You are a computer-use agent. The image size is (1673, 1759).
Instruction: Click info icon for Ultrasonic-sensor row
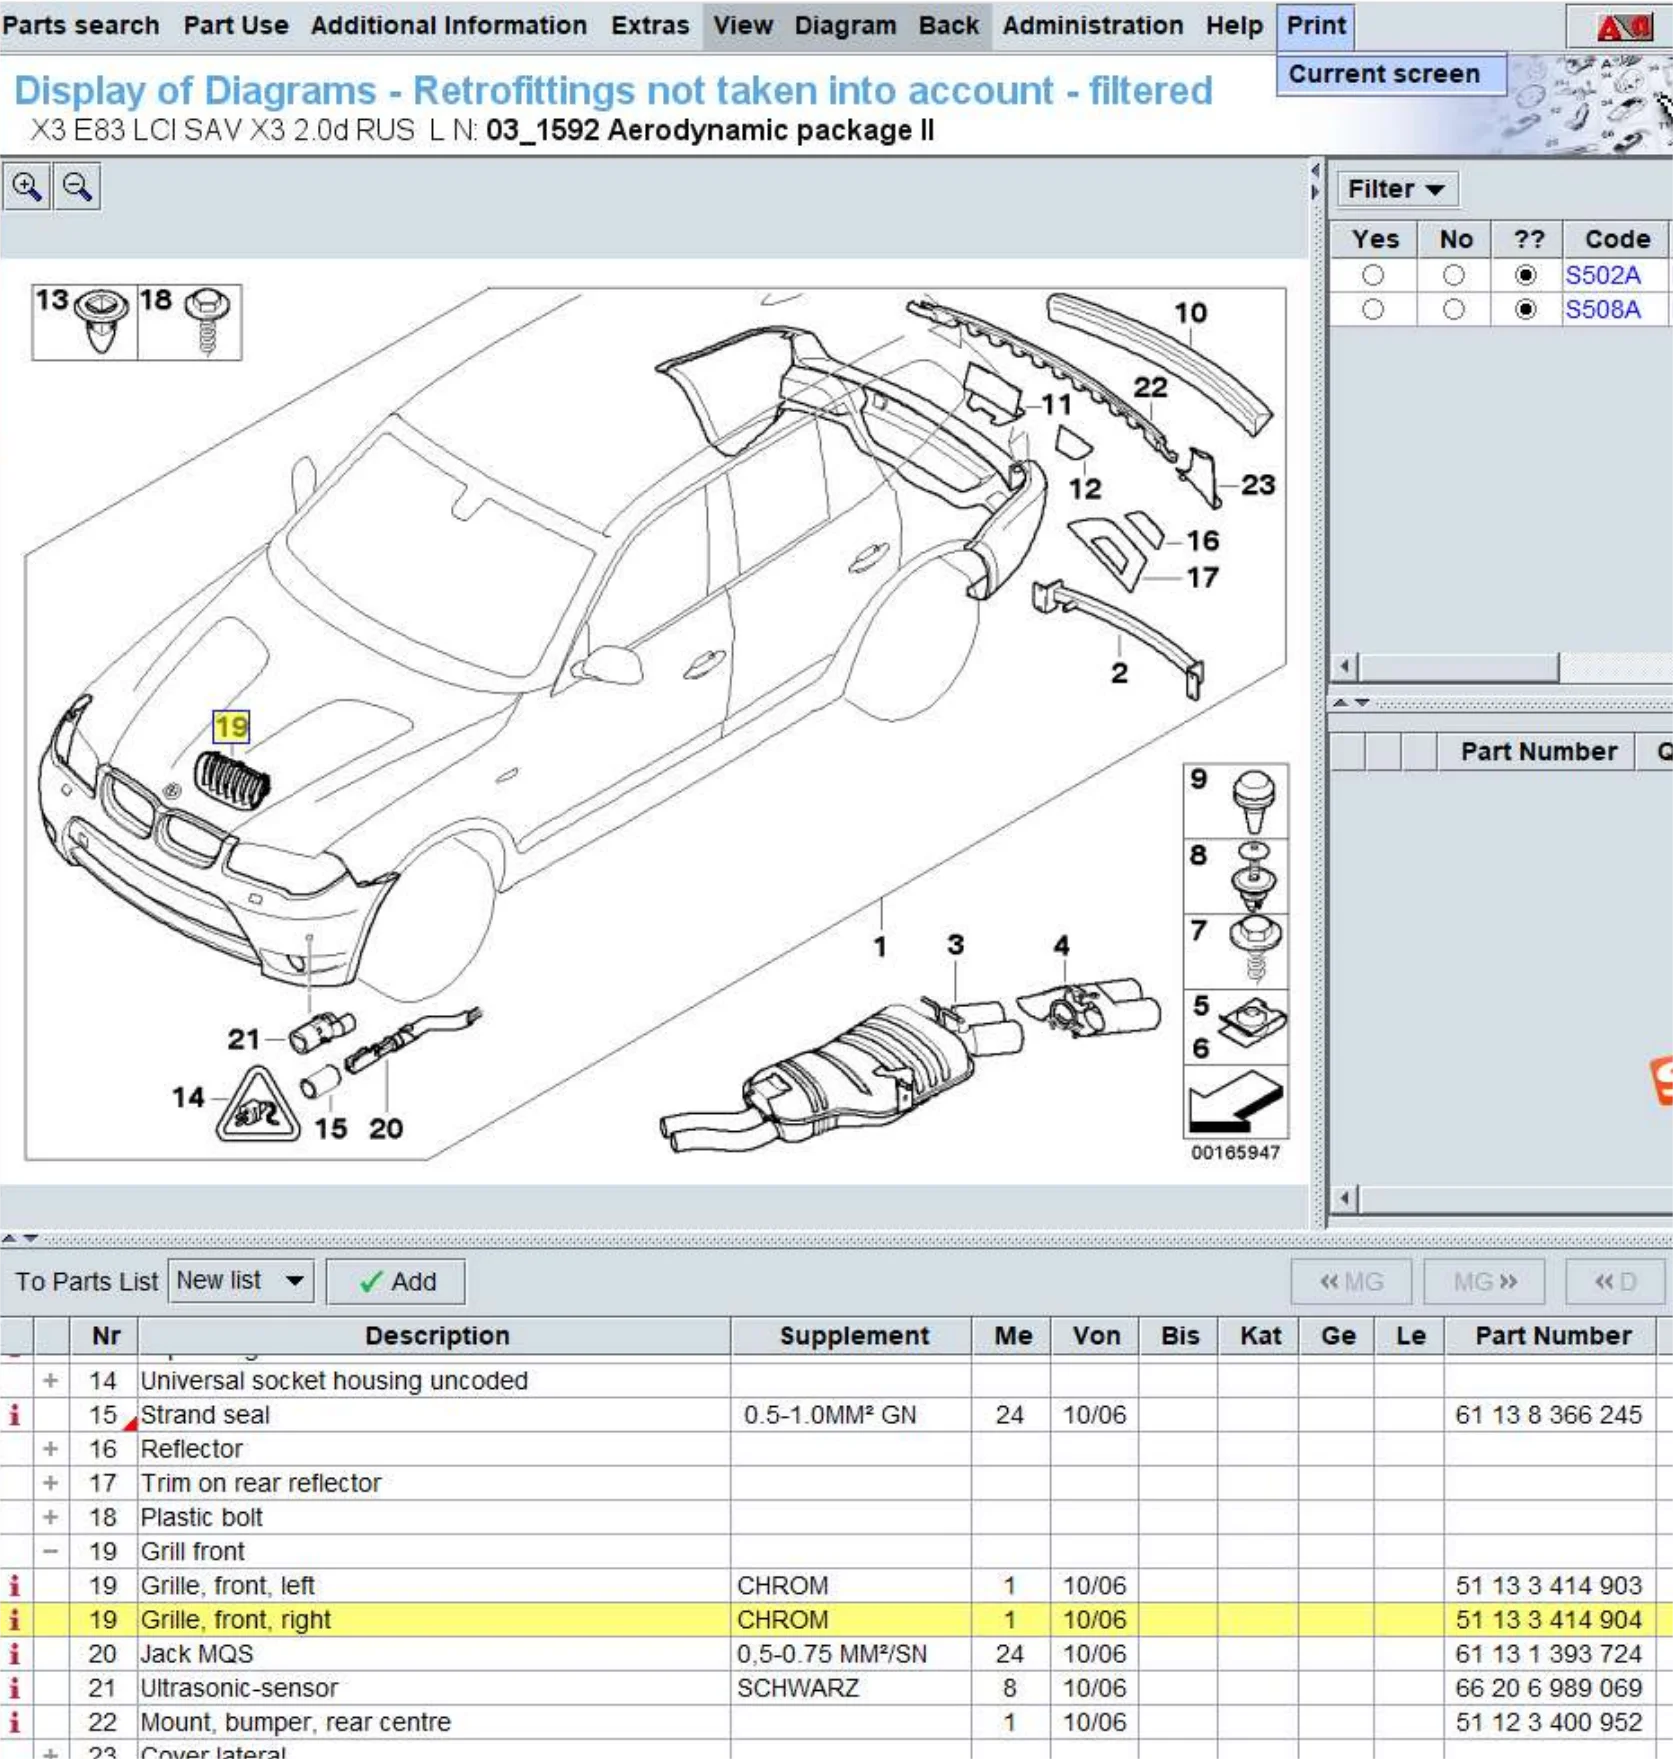coord(15,1688)
